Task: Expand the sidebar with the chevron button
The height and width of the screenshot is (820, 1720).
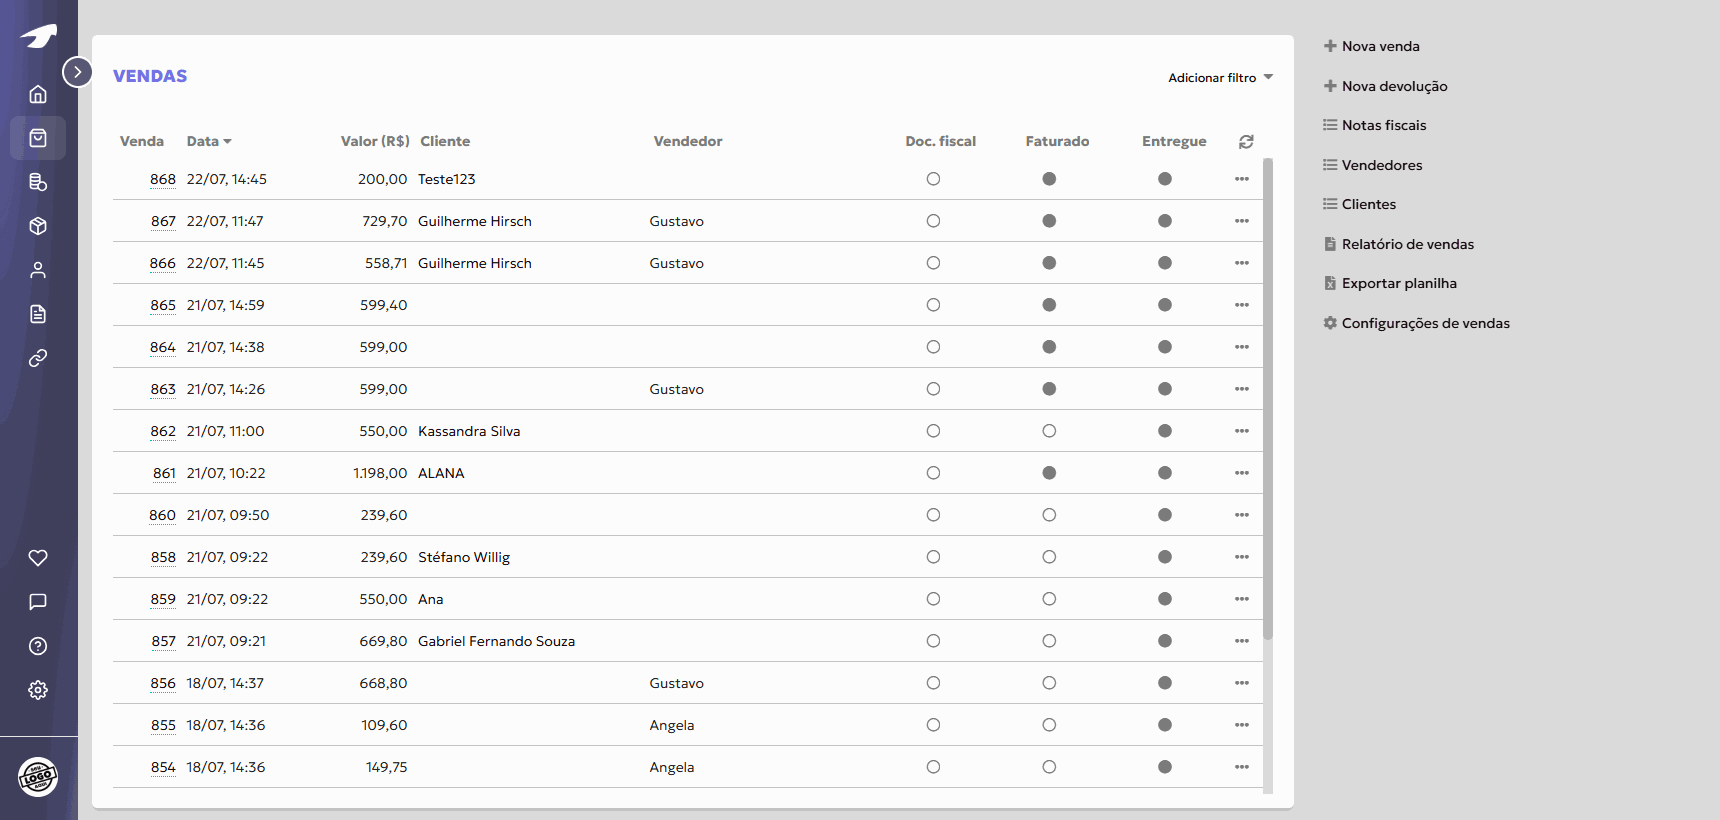Action: tap(78, 72)
